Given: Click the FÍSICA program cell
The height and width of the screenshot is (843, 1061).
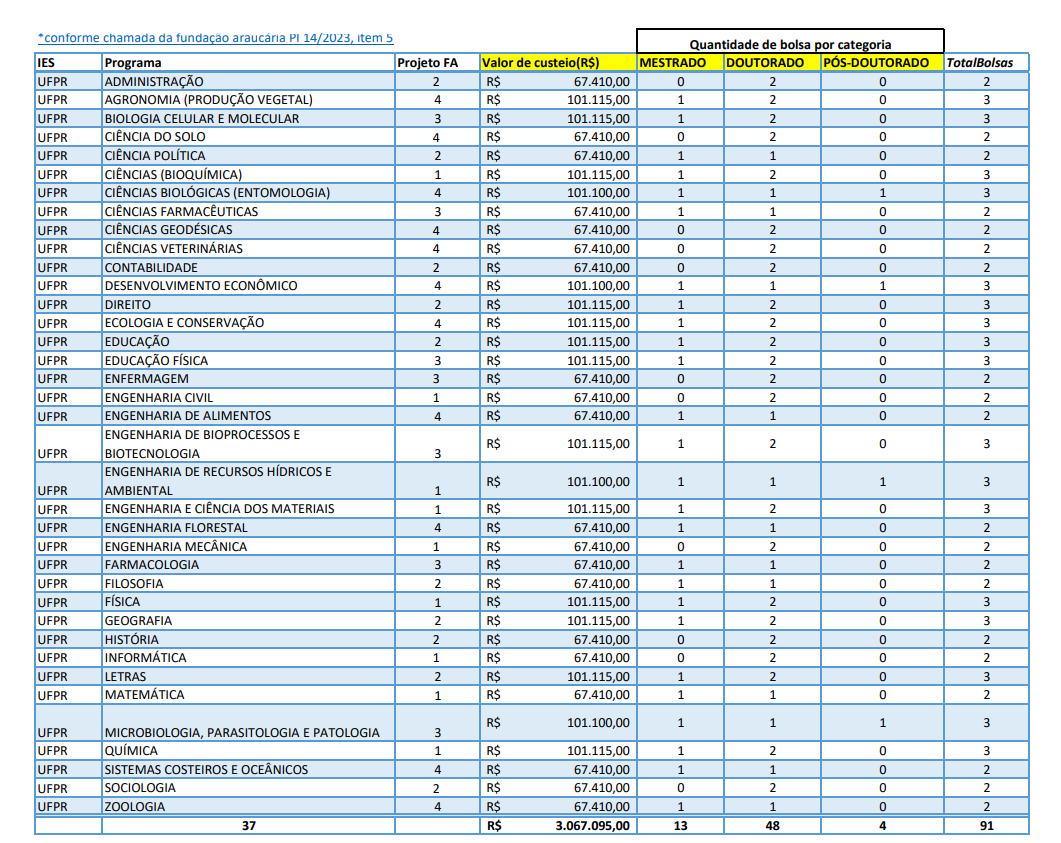Looking at the screenshot, I should (x=248, y=602).
